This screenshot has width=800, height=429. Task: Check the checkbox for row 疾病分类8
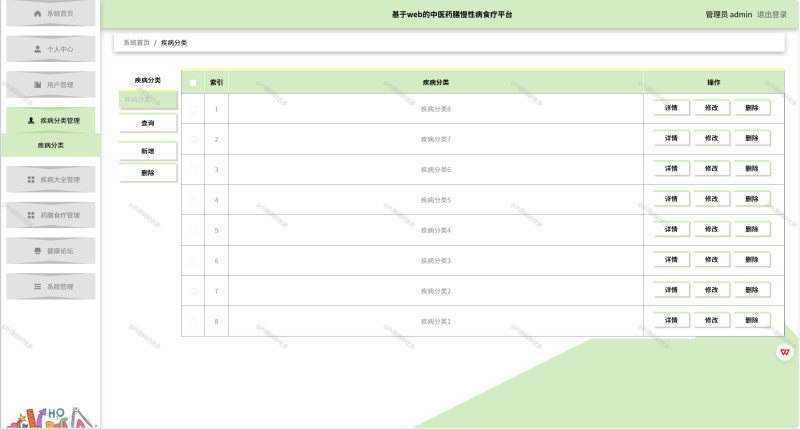(193, 109)
